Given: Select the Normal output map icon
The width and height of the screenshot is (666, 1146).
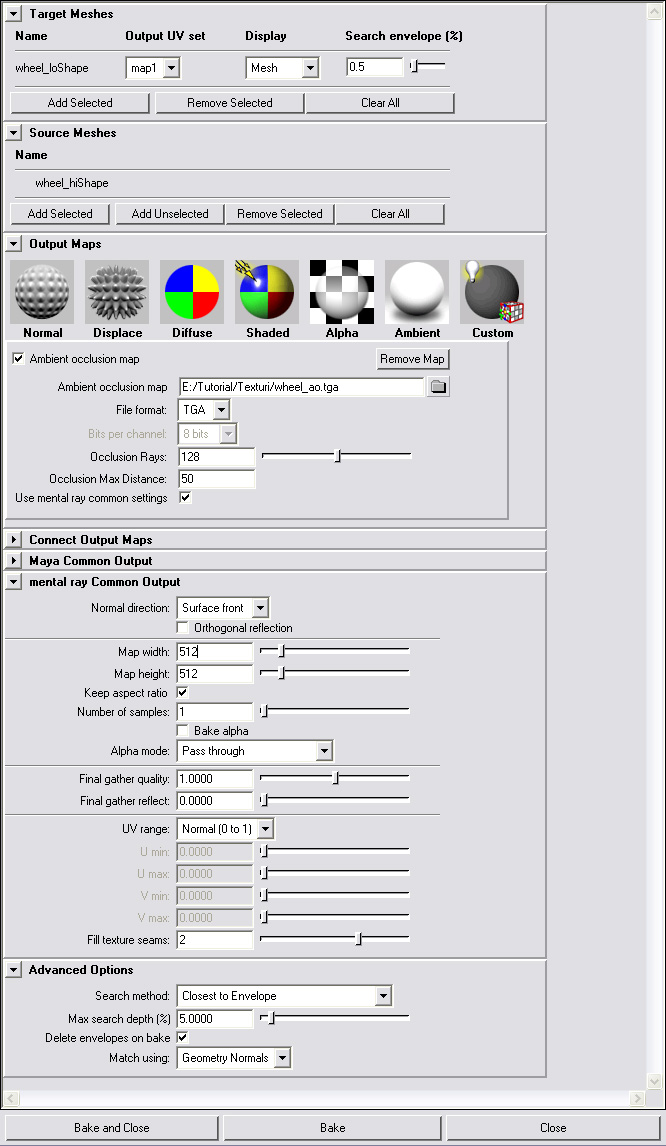Looking at the screenshot, I should [x=42, y=292].
